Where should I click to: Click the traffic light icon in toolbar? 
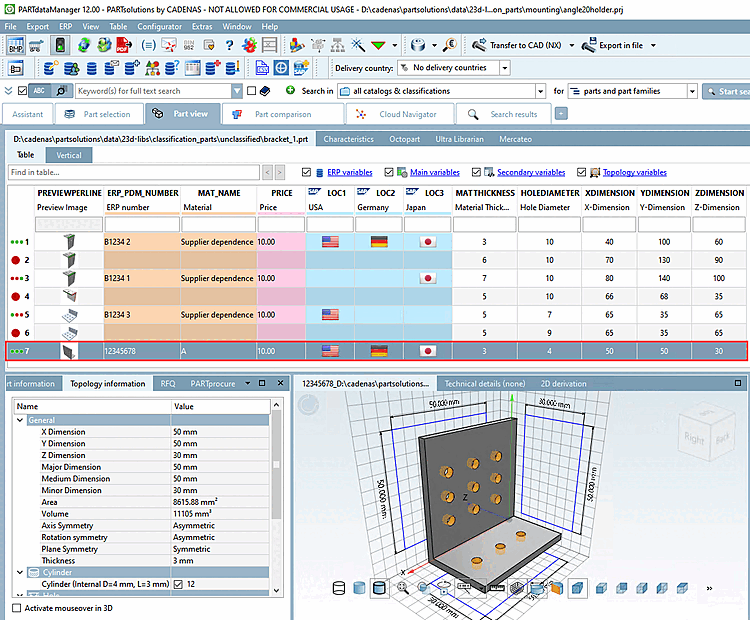(x=60, y=45)
